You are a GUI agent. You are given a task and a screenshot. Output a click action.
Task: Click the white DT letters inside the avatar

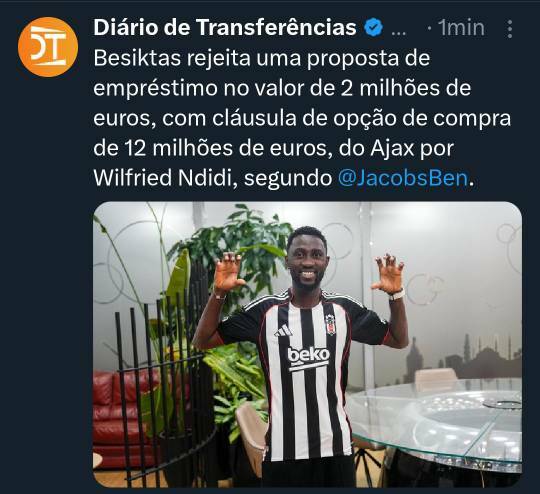coord(48,47)
